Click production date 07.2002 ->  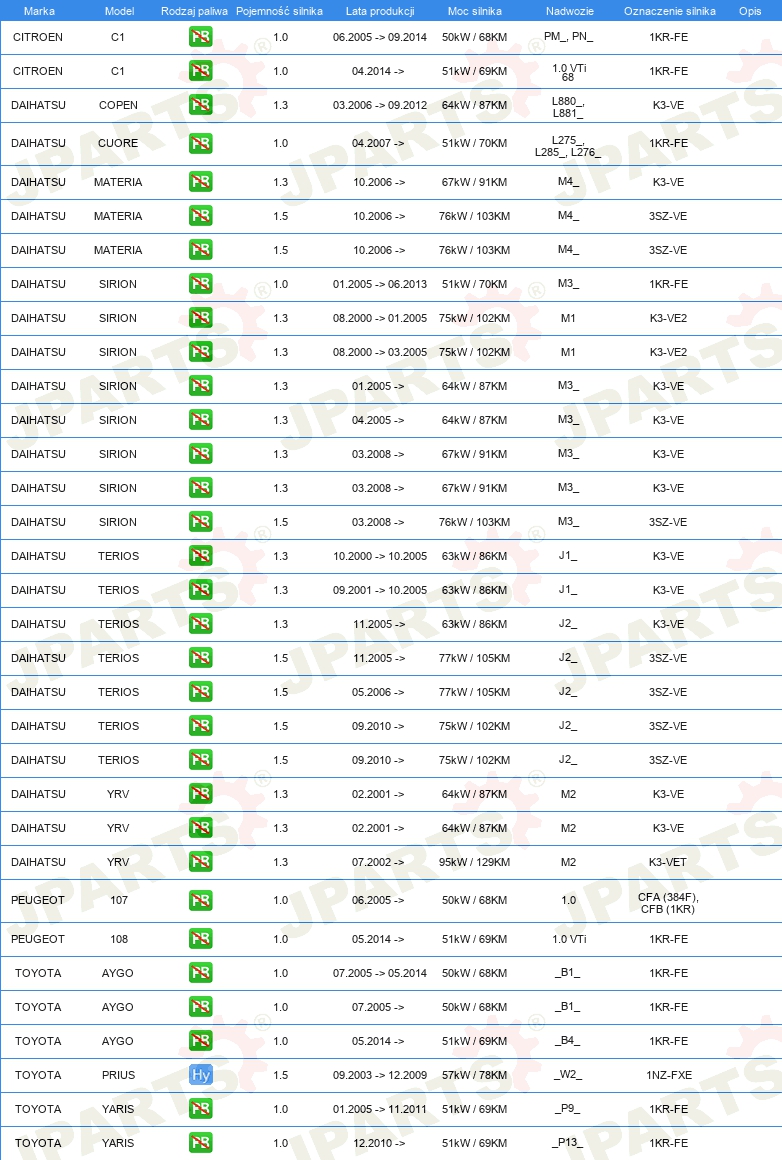click(378, 863)
